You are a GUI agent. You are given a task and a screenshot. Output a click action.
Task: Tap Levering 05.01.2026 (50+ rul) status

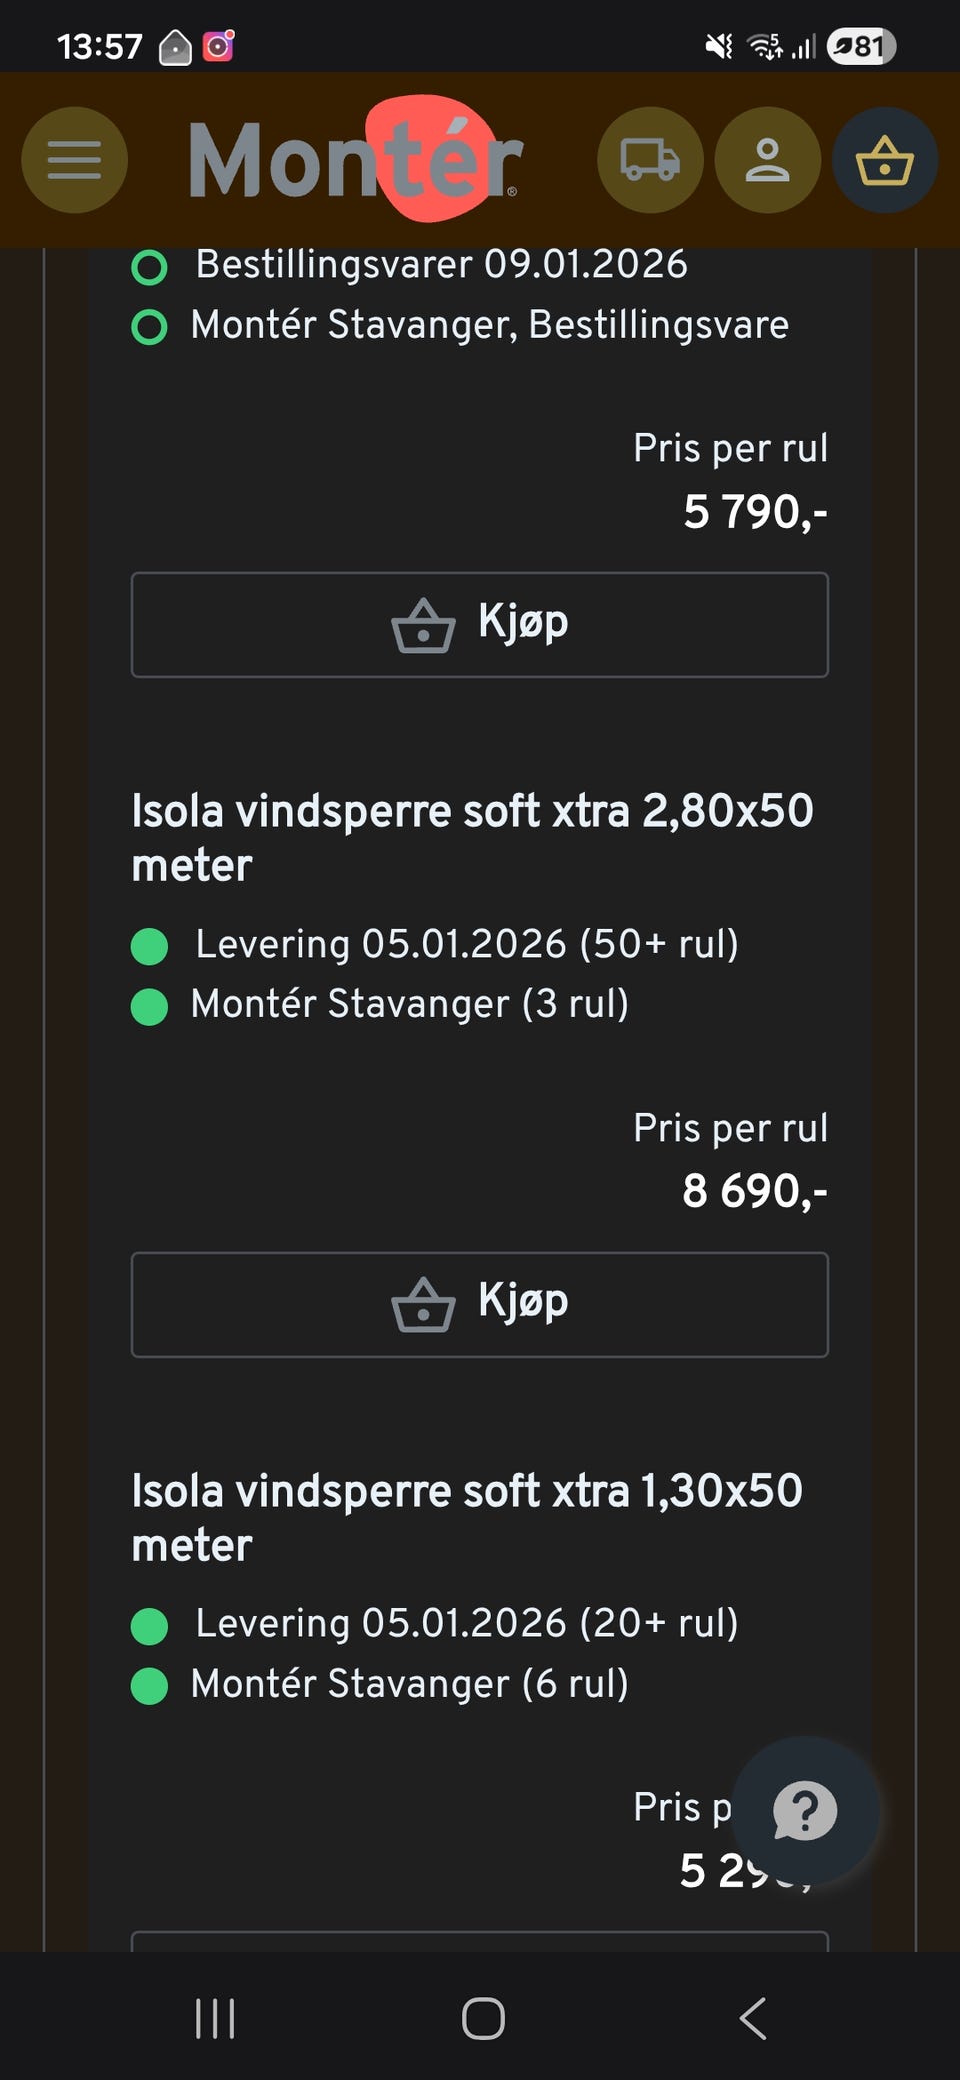466,944
